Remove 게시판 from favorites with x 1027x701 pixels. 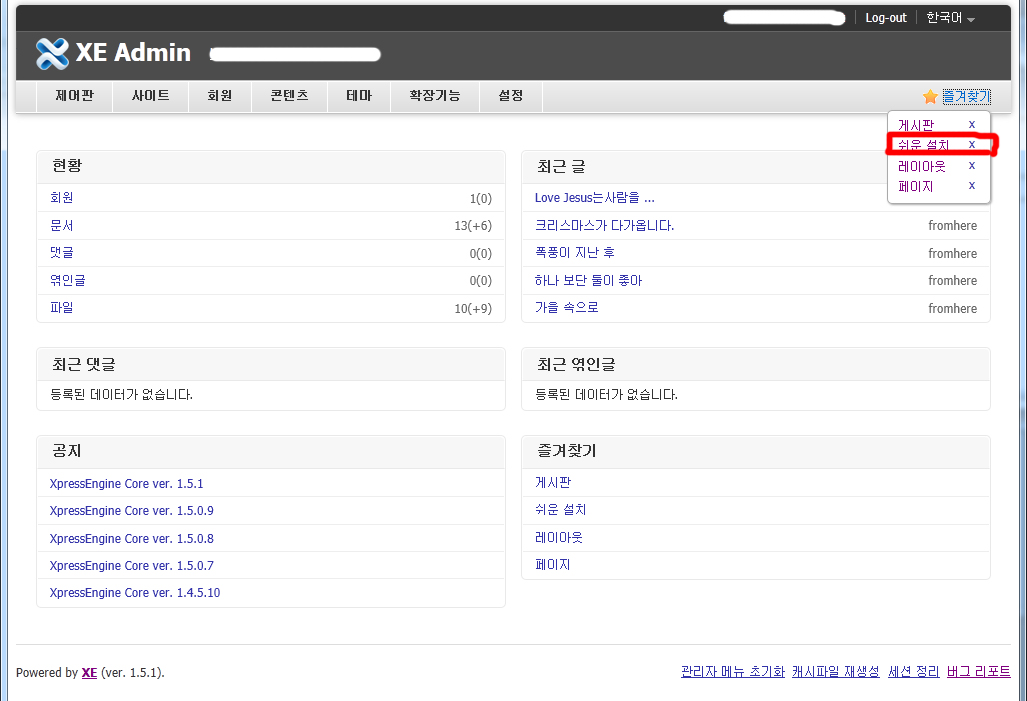tap(971, 124)
